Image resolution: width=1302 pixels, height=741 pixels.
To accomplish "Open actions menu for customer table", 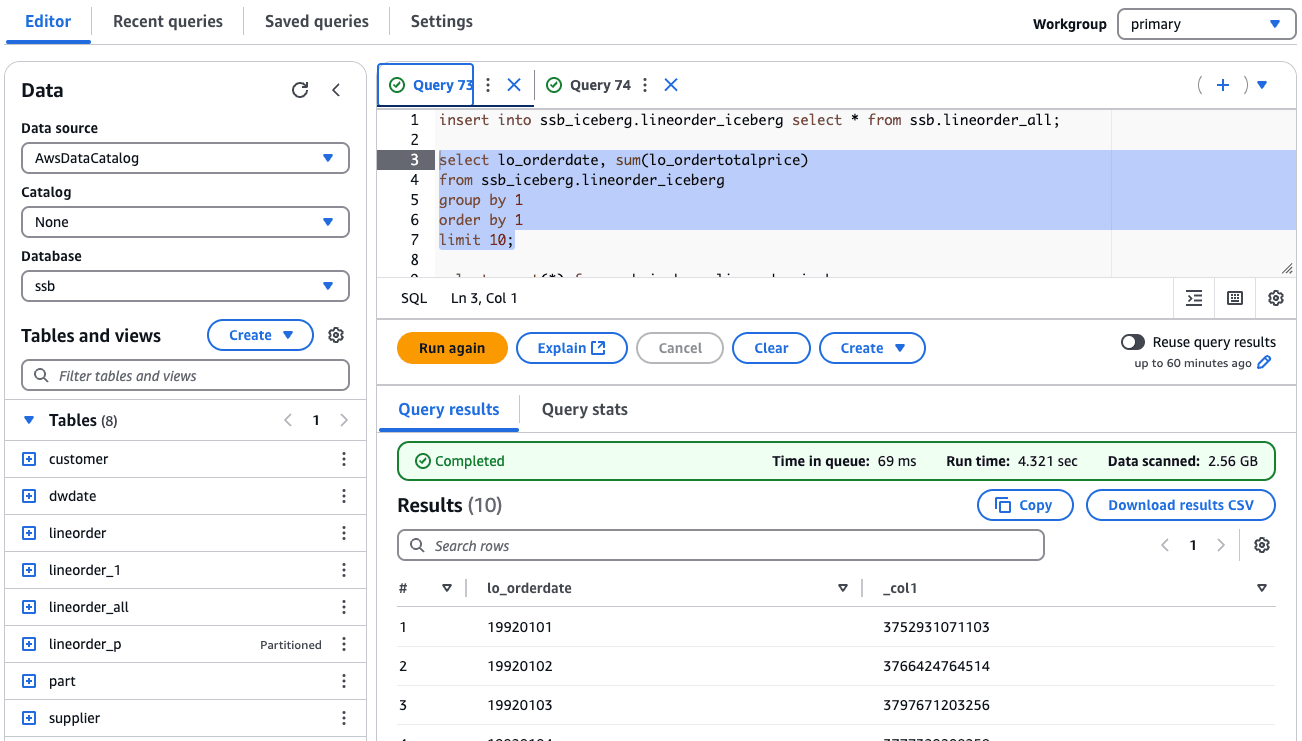I will point(344,459).
